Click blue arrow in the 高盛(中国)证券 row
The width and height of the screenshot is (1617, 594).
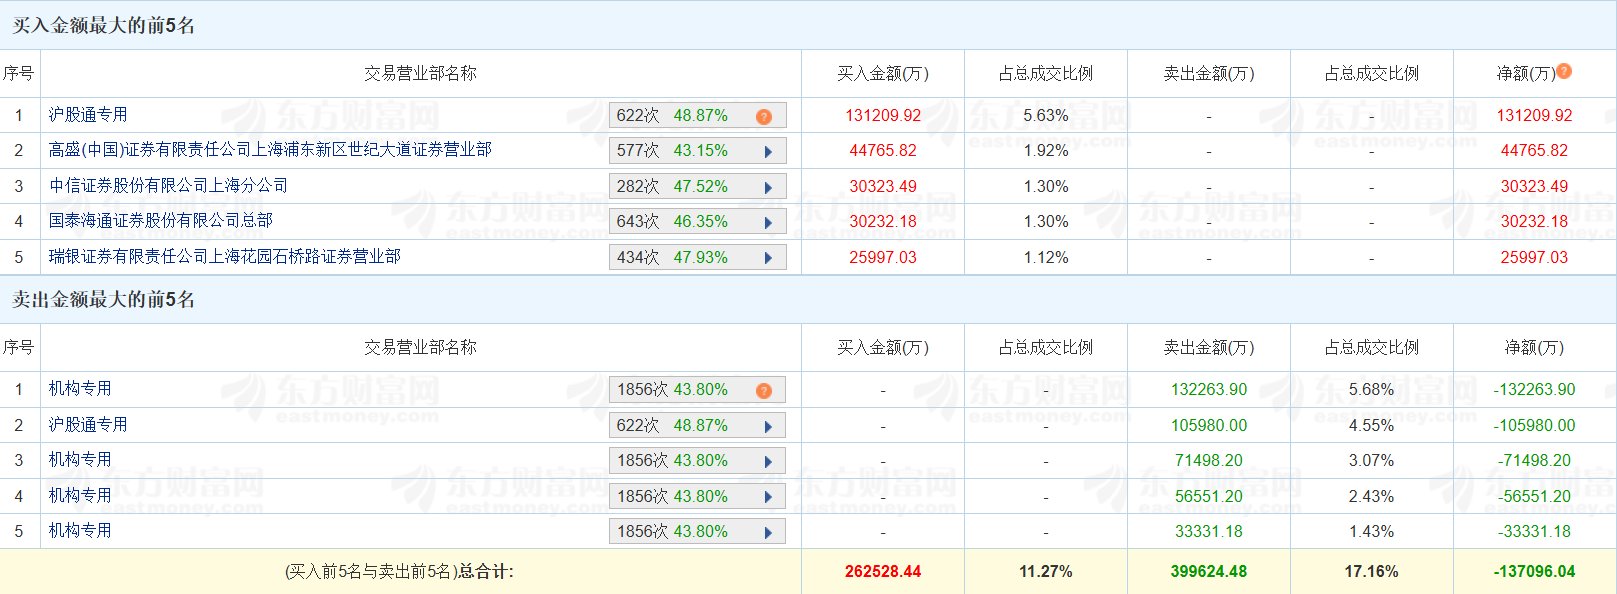pos(768,152)
